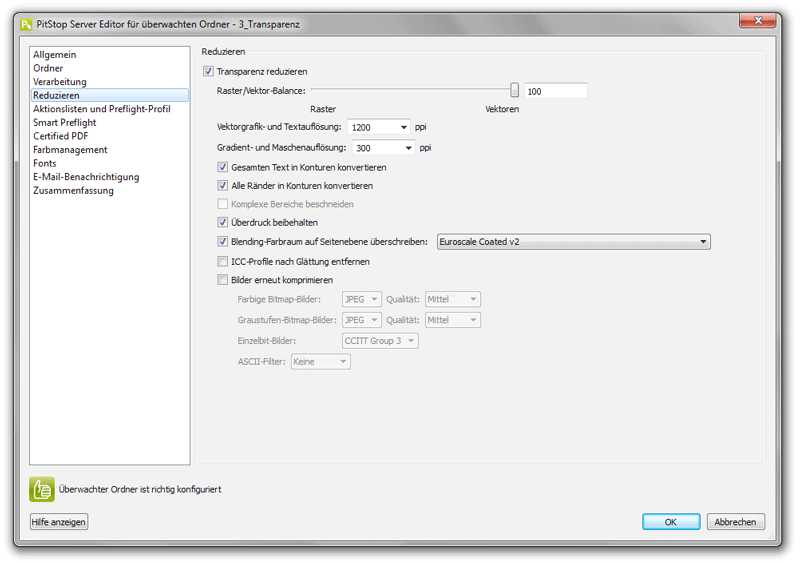Enable Bilder erneut komprimieren checkbox
Image resolution: width=800 pixels, height=564 pixels.
tap(222, 280)
